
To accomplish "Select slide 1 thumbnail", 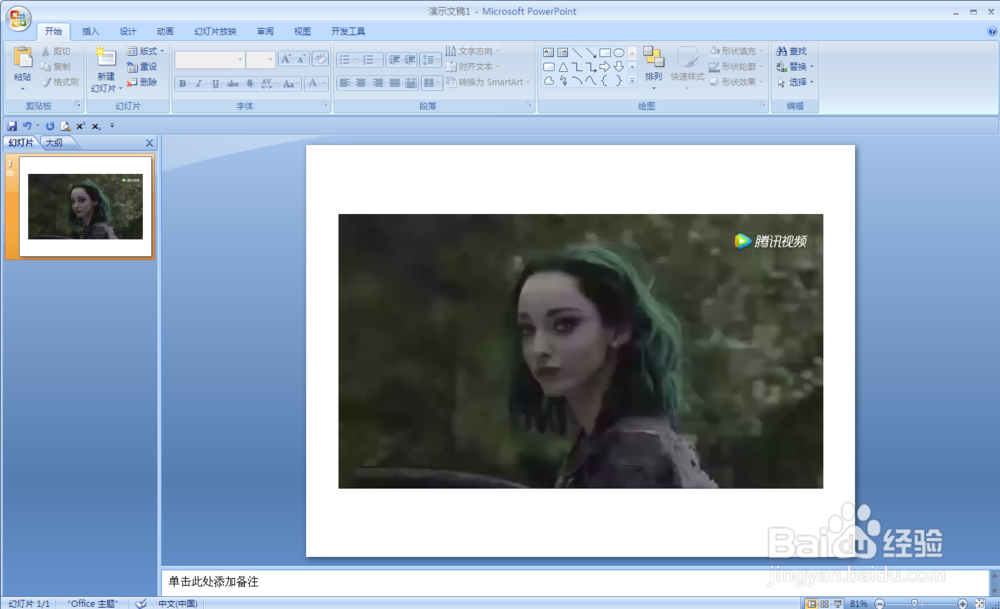I will [x=85, y=207].
